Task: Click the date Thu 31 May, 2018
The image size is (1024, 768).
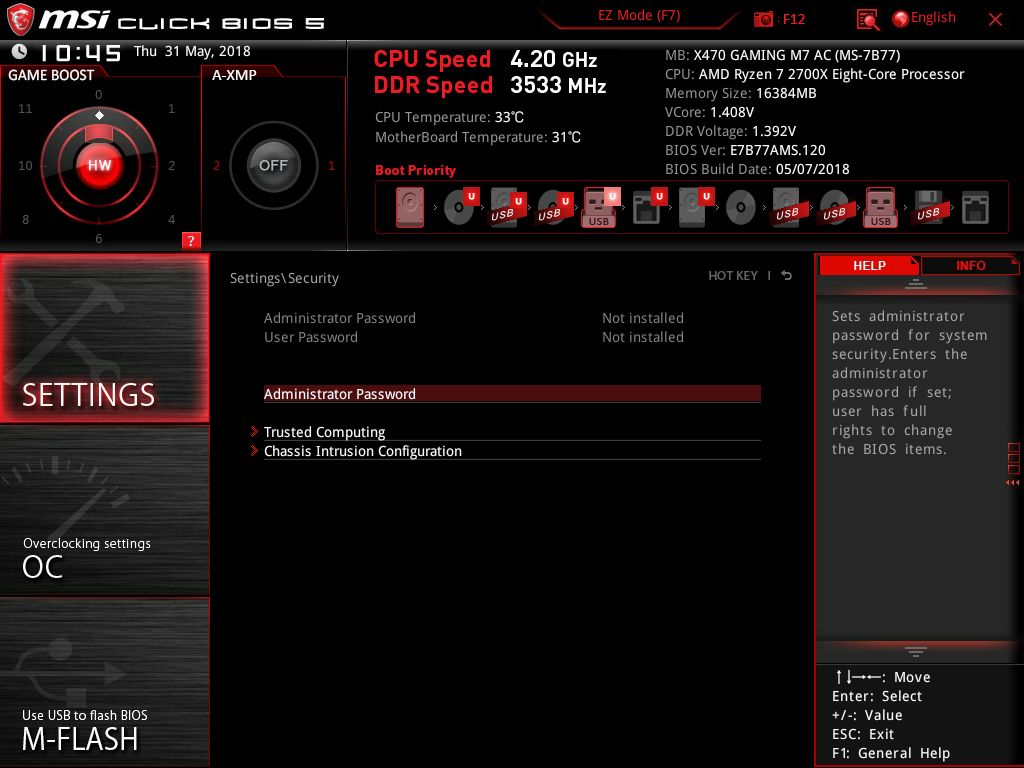Action: [x=192, y=51]
